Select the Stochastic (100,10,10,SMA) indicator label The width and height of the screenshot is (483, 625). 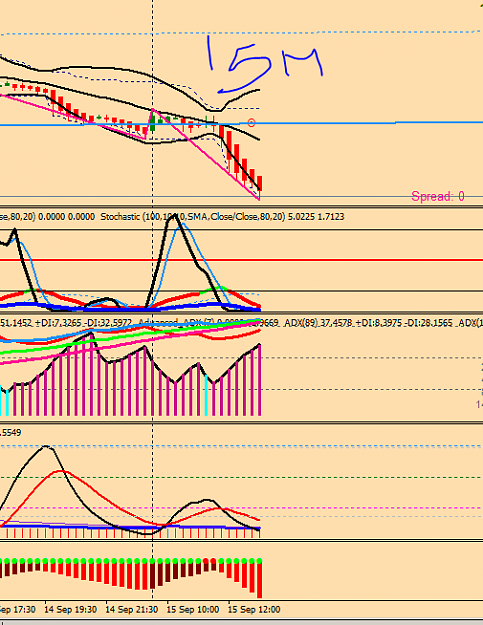click(222, 217)
